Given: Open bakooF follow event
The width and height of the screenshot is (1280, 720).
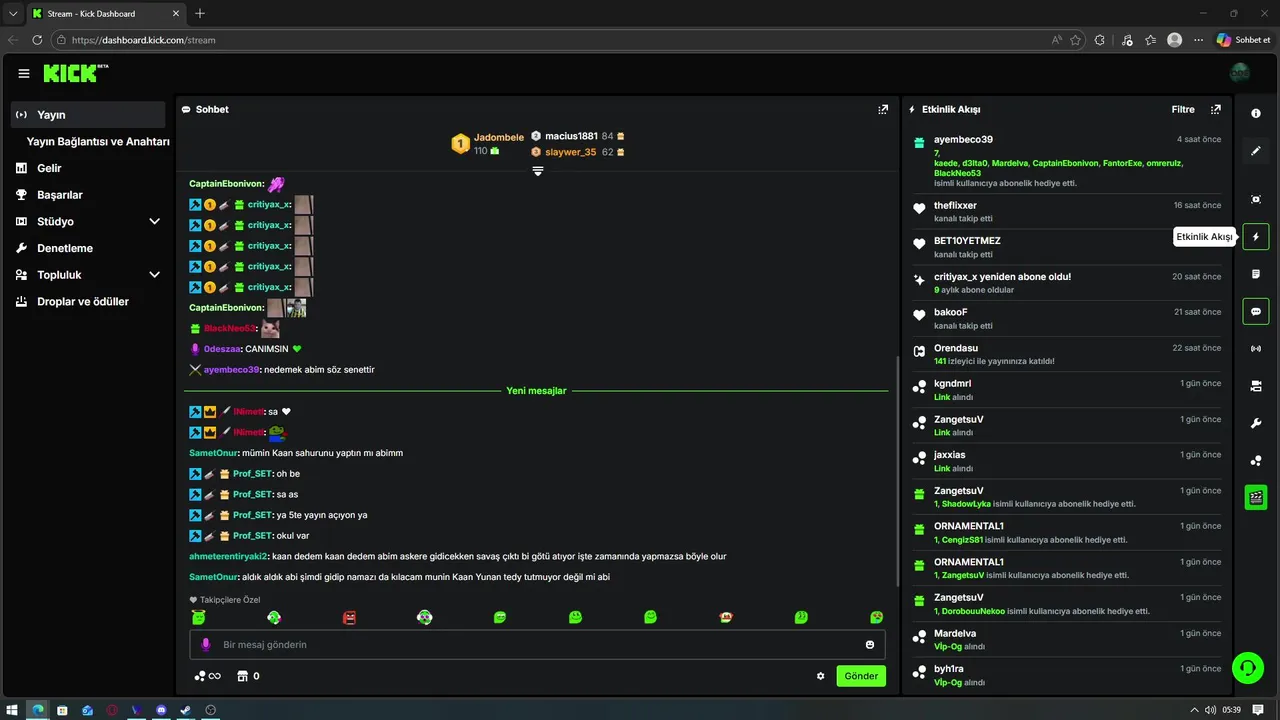Looking at the screenshot, I should pos(1068,318).
